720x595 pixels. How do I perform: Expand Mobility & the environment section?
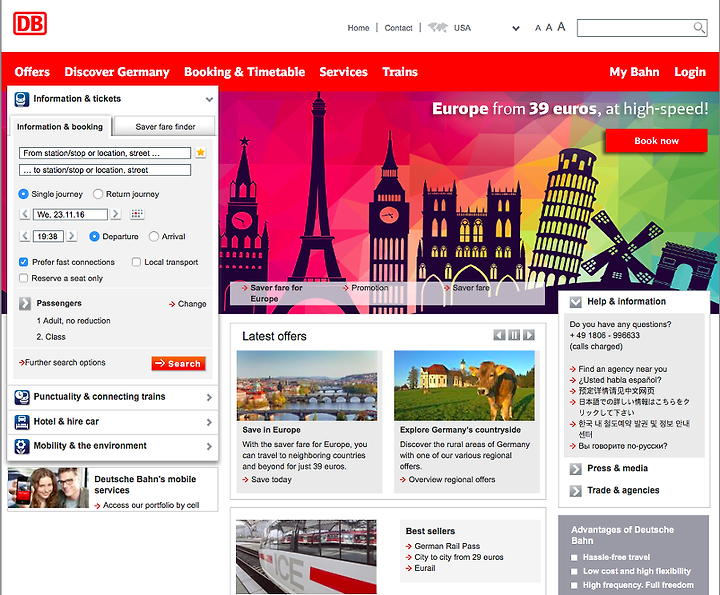[209, 446]
